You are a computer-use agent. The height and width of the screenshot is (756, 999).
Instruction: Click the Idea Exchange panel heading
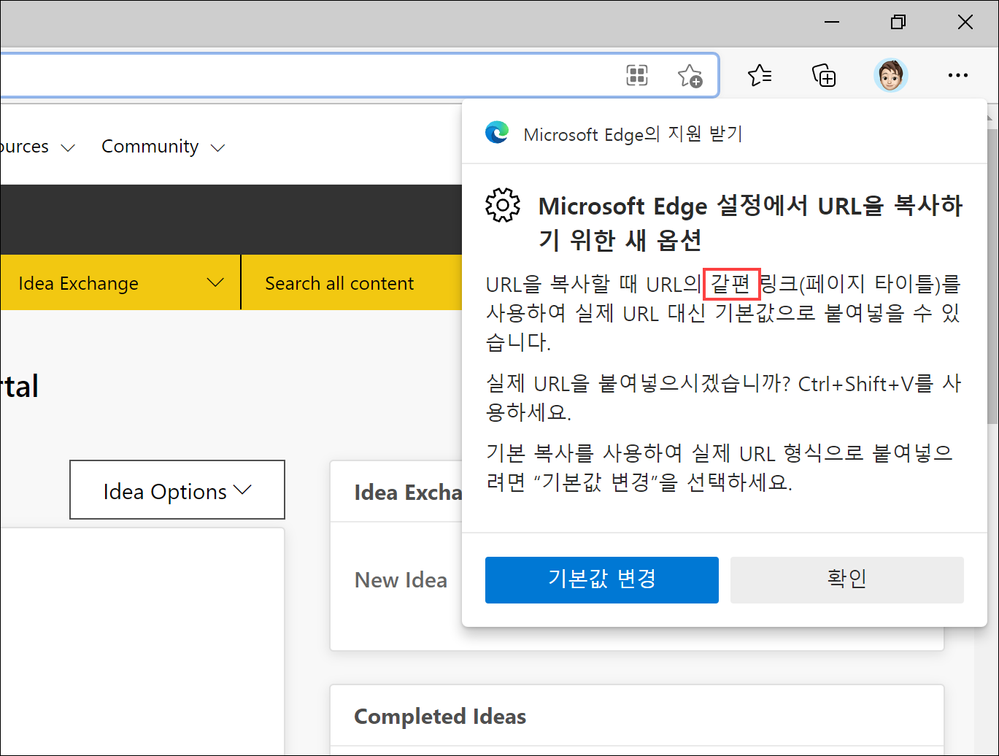pos(408,492)
